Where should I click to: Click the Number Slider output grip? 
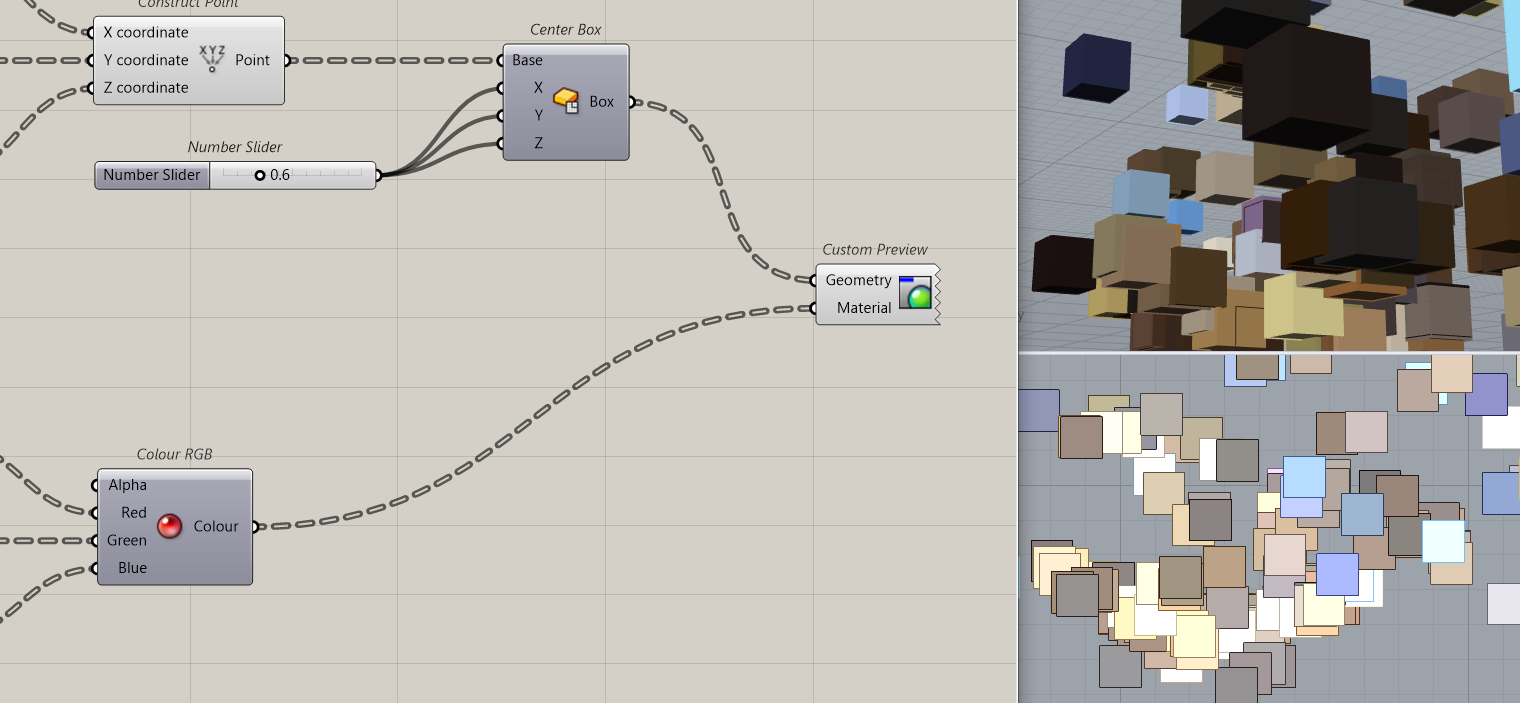pyautogui.click(x=378, y=176)
